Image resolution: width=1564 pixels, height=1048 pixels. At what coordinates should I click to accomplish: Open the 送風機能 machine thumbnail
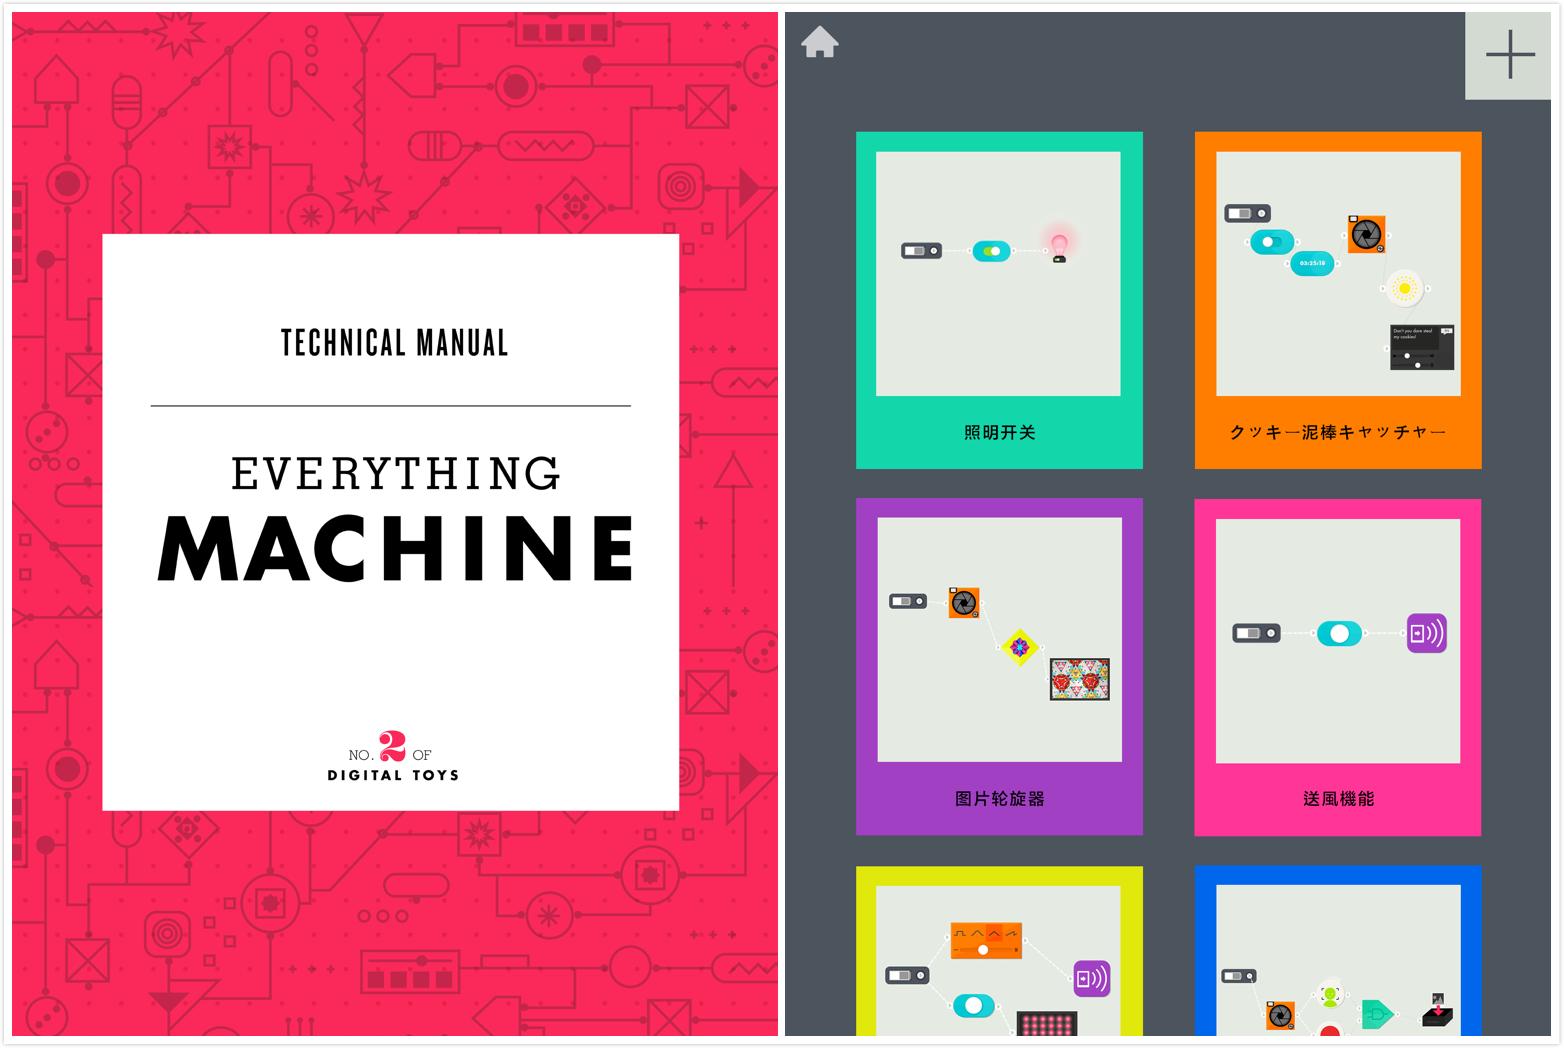click(x=1338, y=640)
